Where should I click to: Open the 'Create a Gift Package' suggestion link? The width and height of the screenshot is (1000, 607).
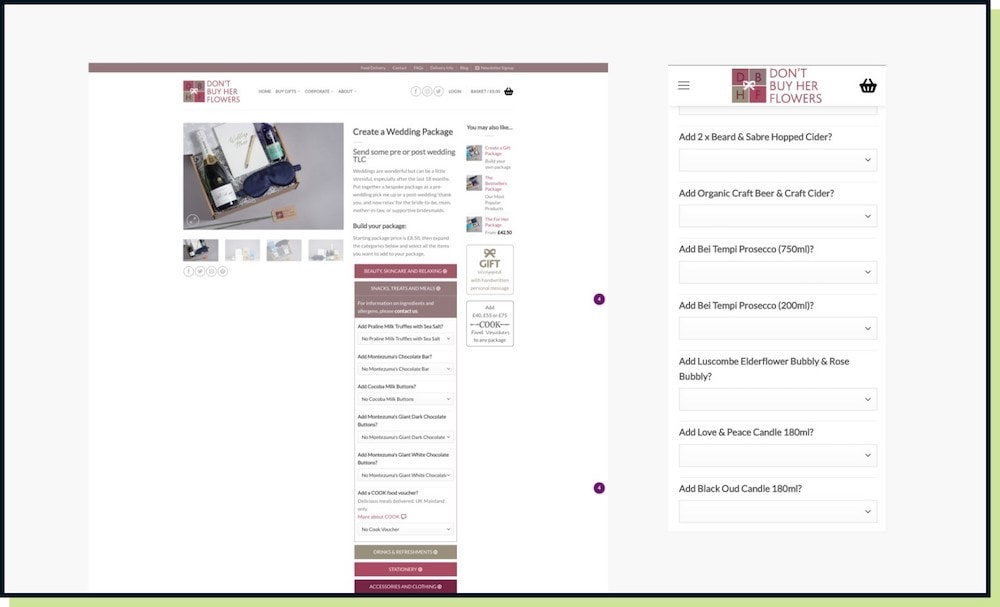pyautogui.click(x=497, y=150)
